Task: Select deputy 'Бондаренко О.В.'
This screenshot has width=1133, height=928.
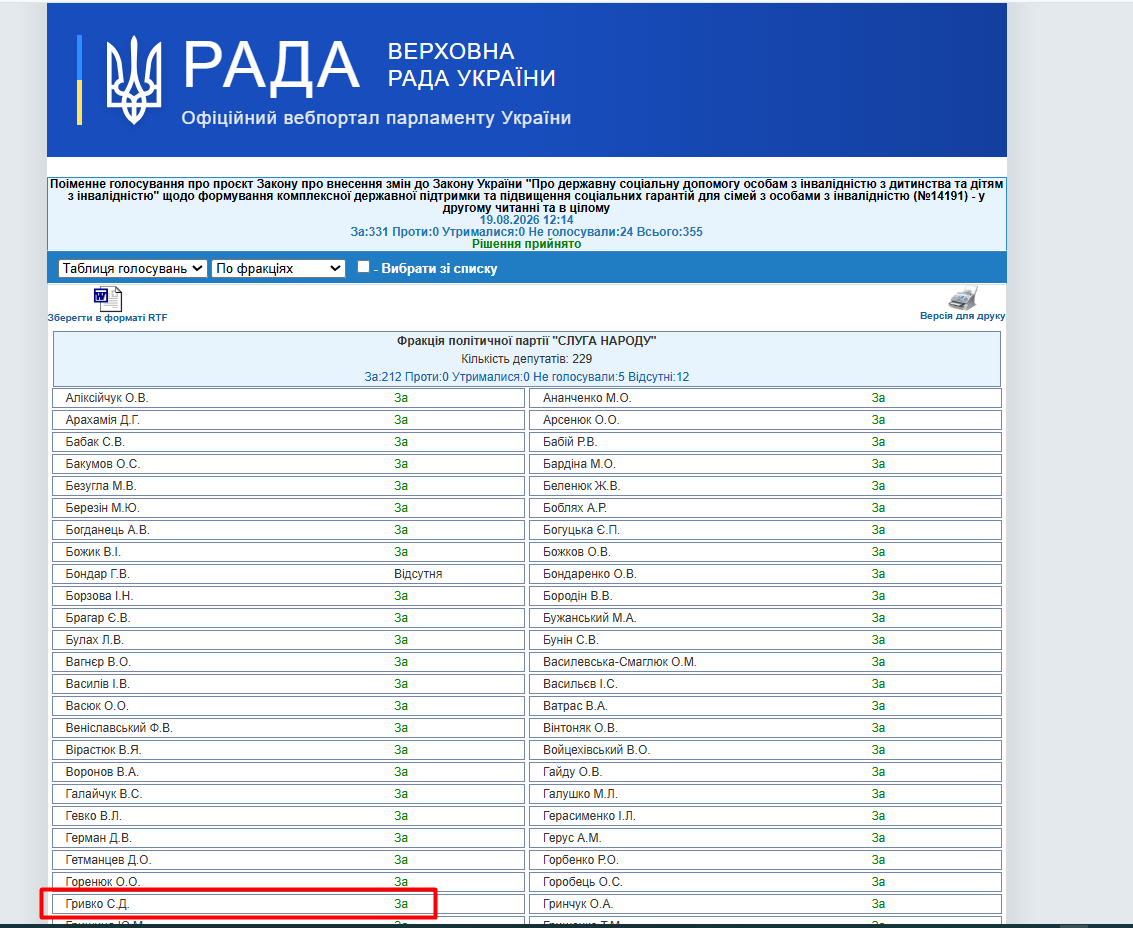Action: 590,574
